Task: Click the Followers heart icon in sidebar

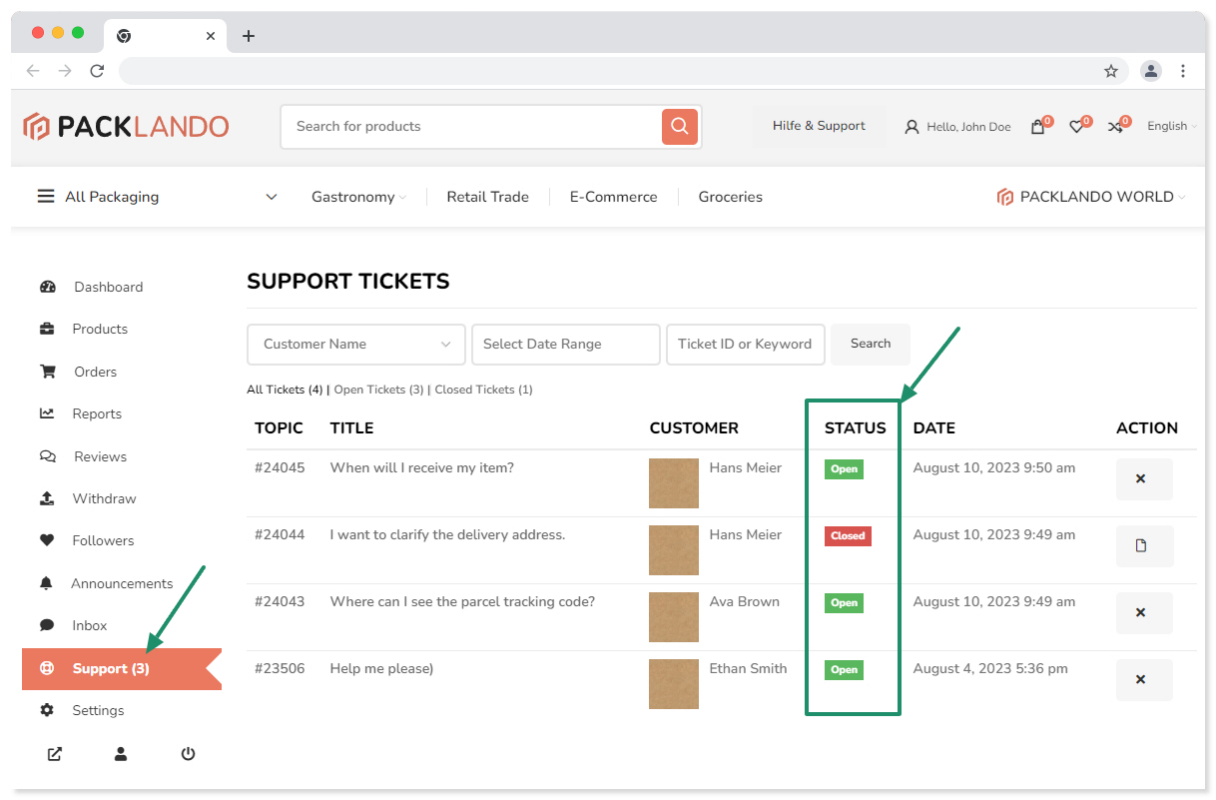Action: coord(47,540)
